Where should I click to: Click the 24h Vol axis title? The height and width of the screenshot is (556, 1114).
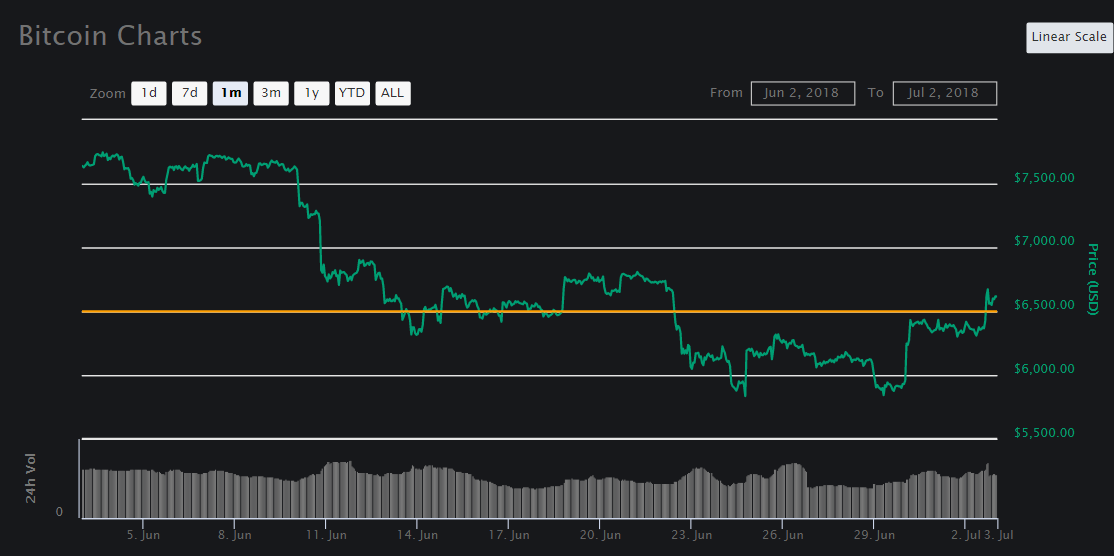click(x=31, y=478)
